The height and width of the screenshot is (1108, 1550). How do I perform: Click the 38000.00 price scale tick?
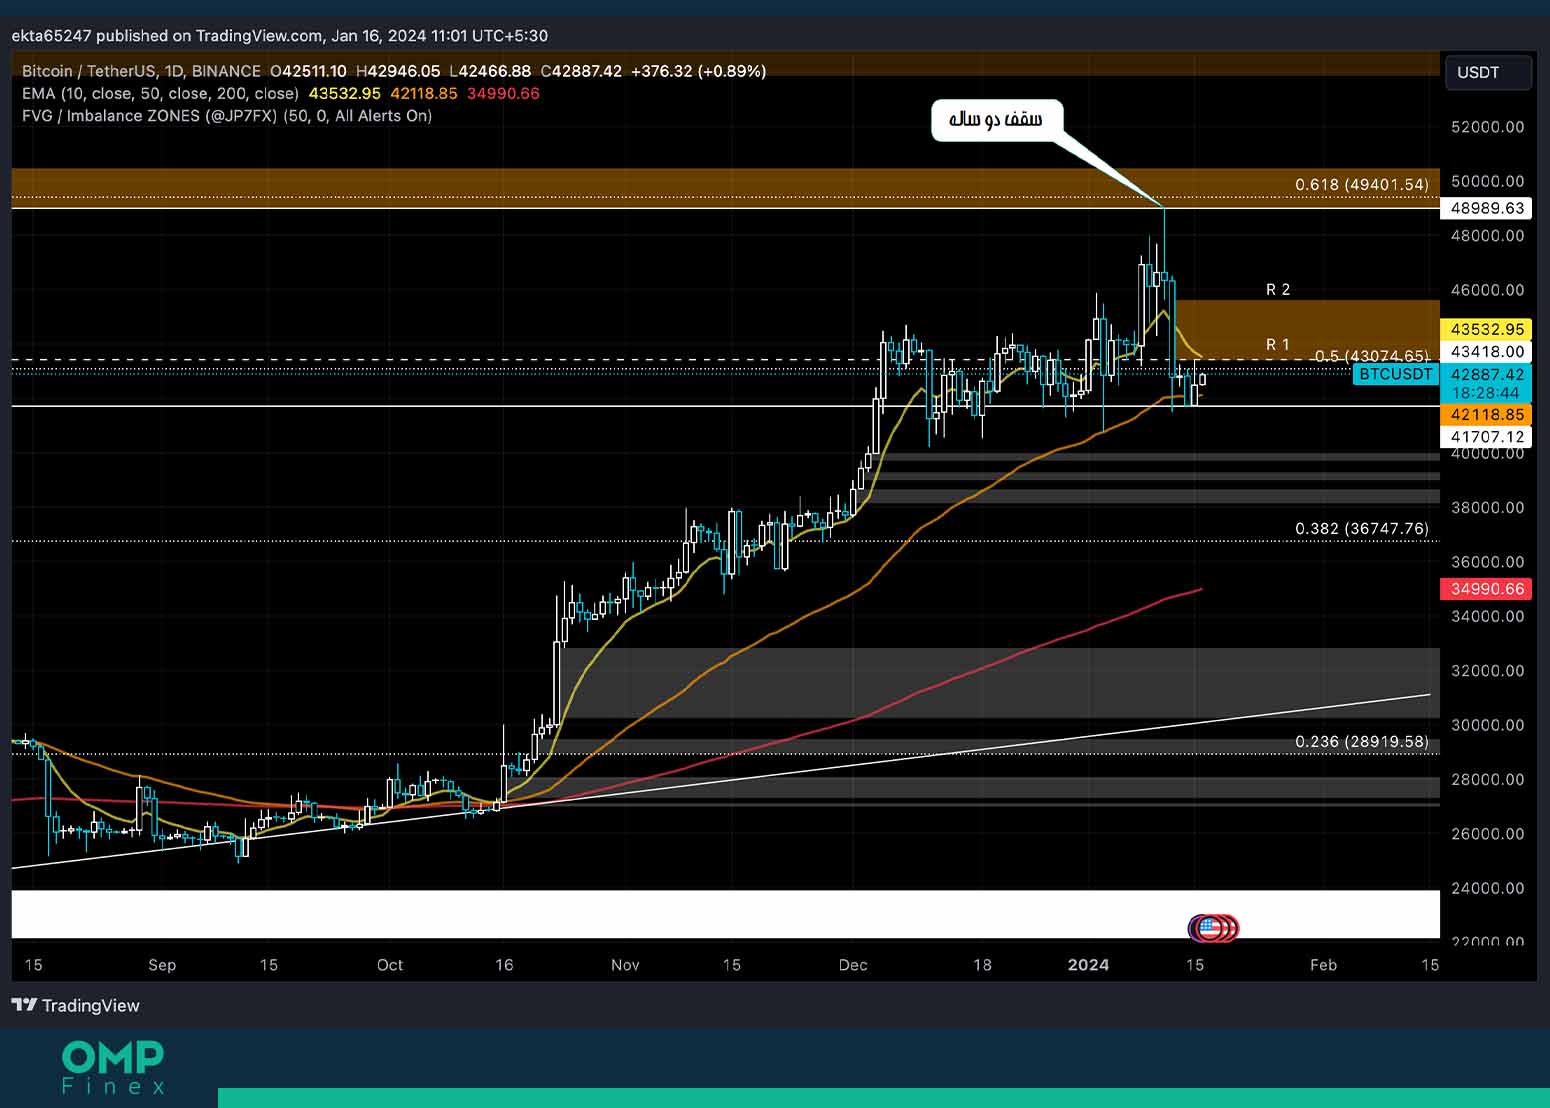coord(1488,507)
